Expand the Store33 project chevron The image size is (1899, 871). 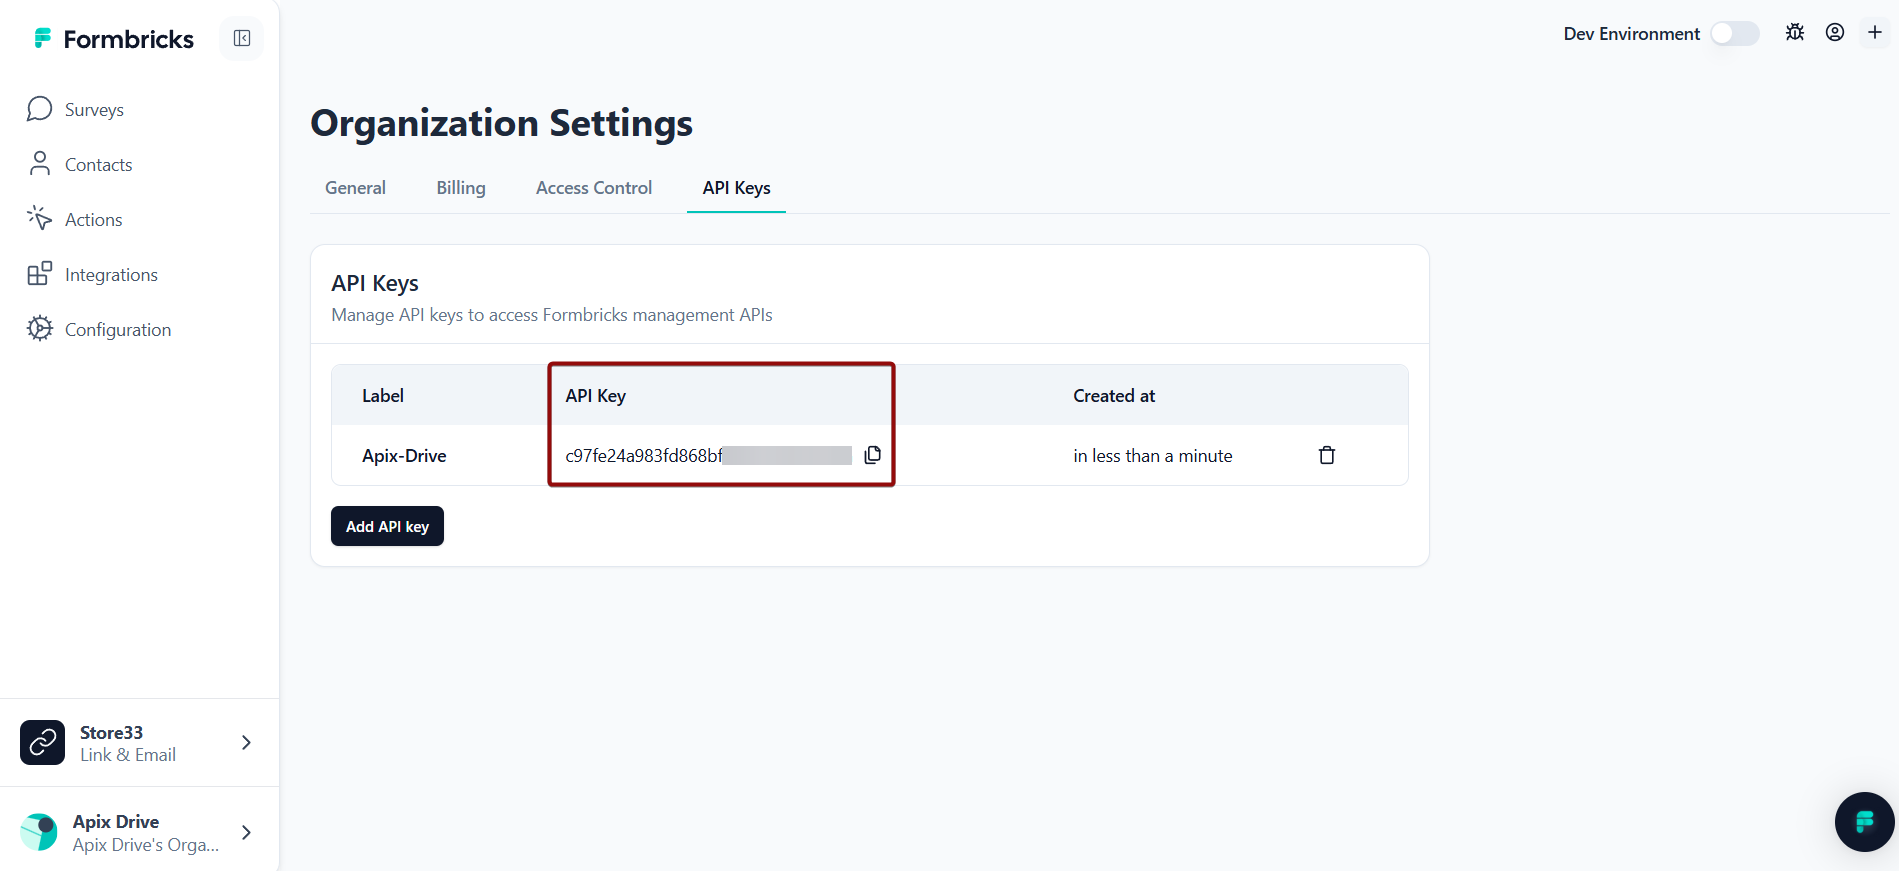click(x=246, y=742)
